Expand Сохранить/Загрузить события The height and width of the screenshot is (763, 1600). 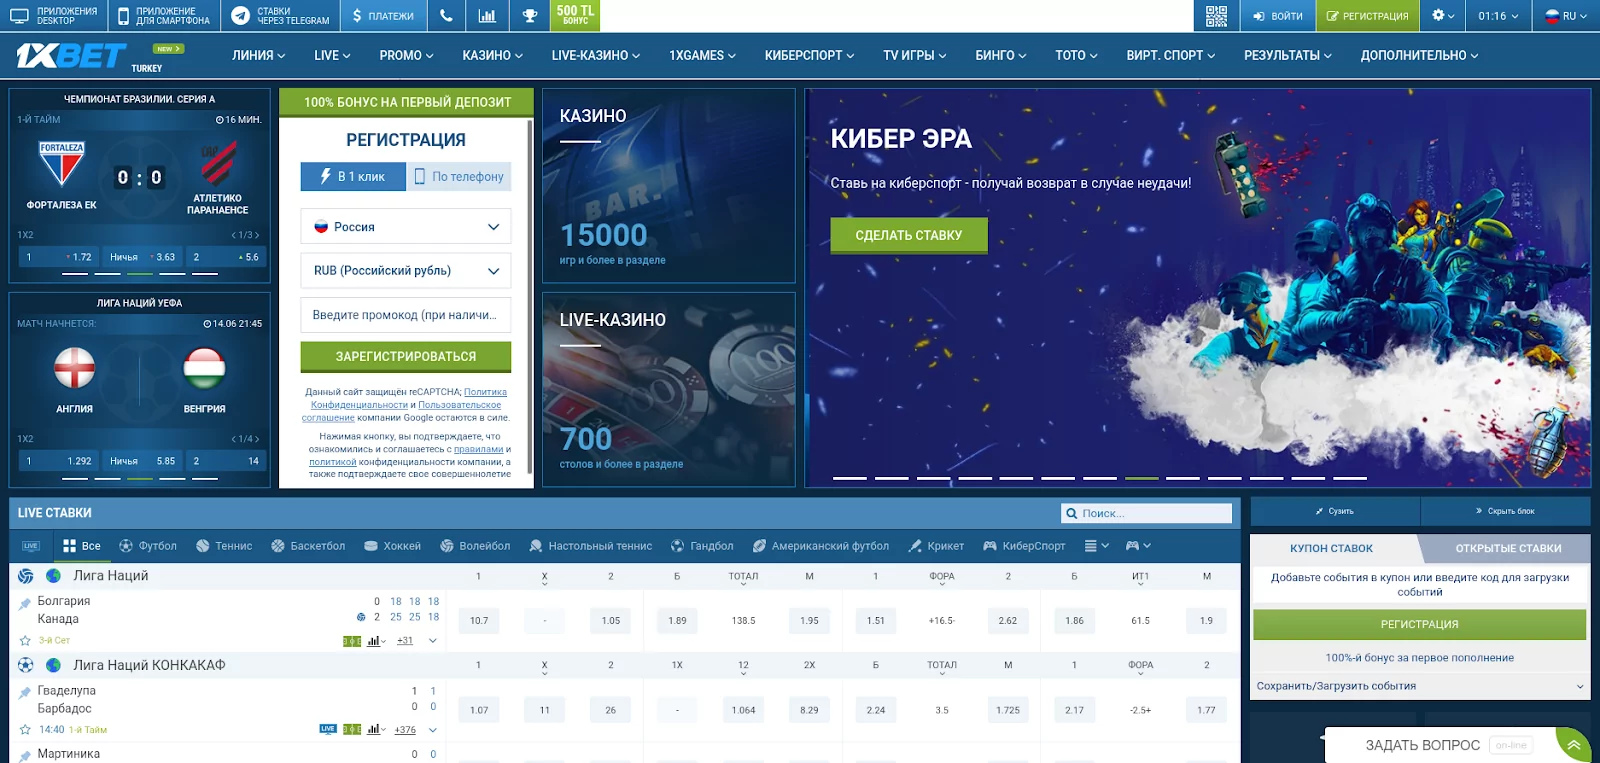pos(1420,686)
